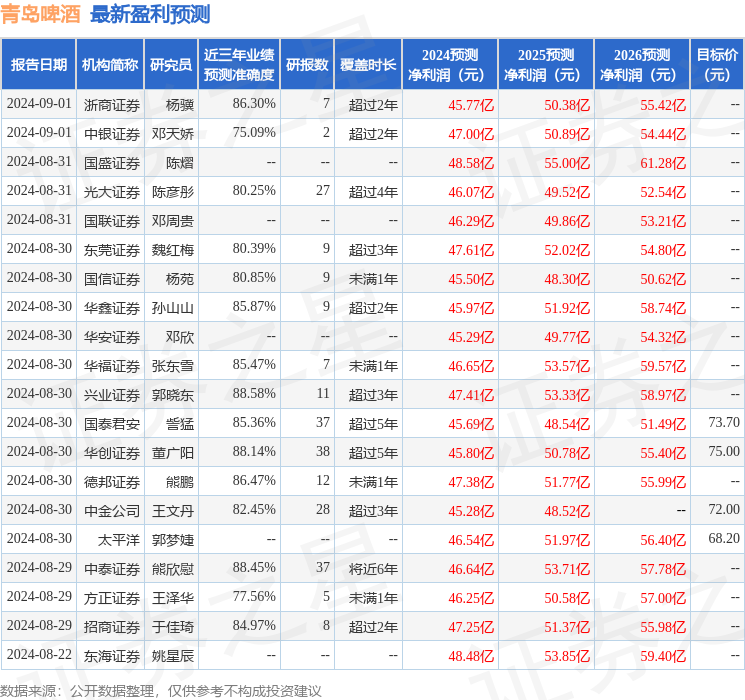Select the 中金公司 institution cell
The height and width of the screenshot is (700, 745).
click(112, 511)
